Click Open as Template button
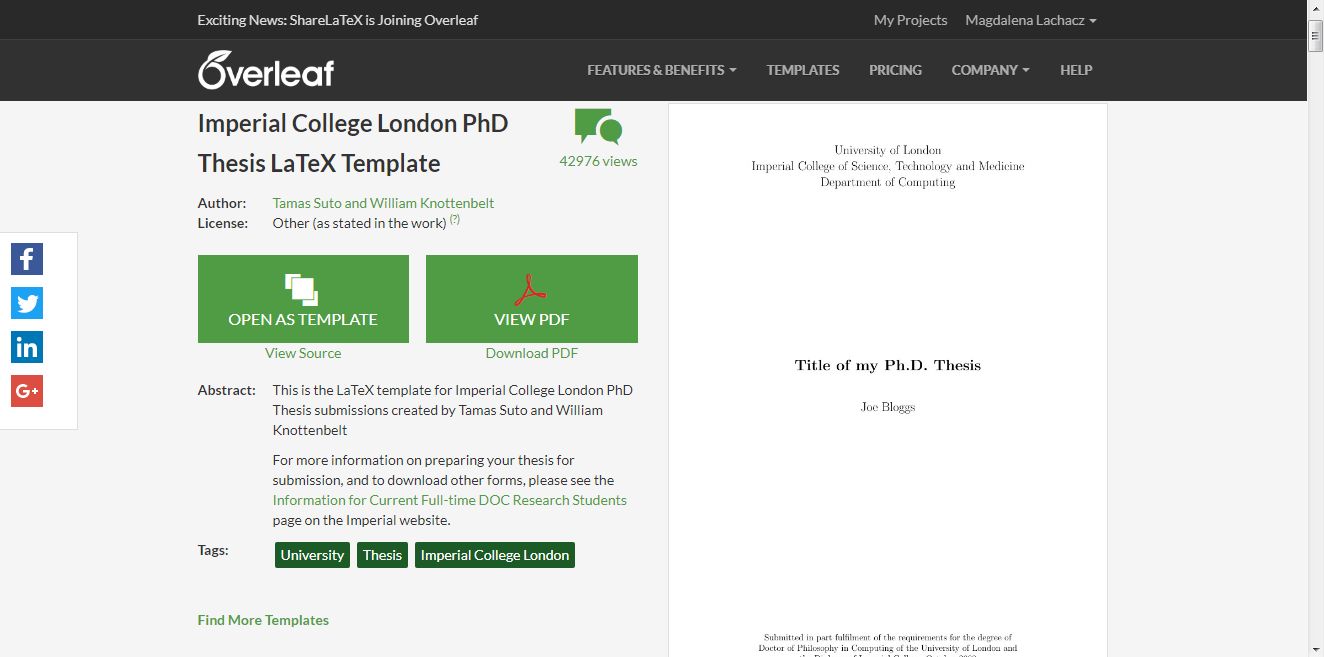The height and width of the screenshot is (657, 1324). pyautogui.click(x=303, y=299)
